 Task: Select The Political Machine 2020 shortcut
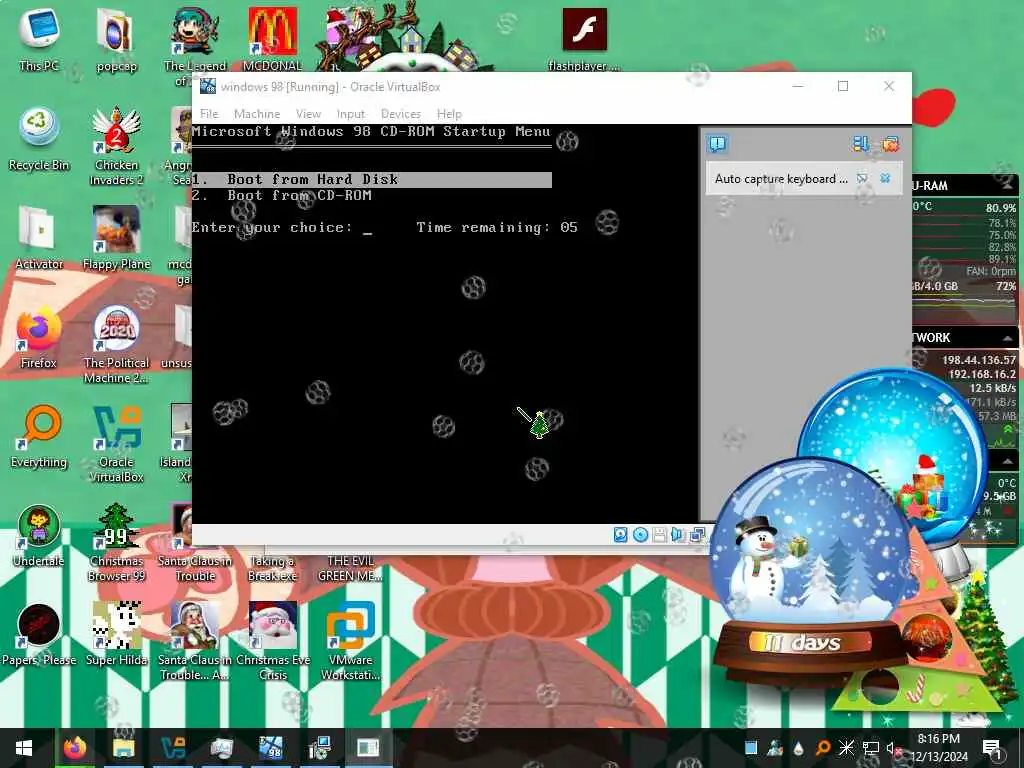tap(116, 345)
